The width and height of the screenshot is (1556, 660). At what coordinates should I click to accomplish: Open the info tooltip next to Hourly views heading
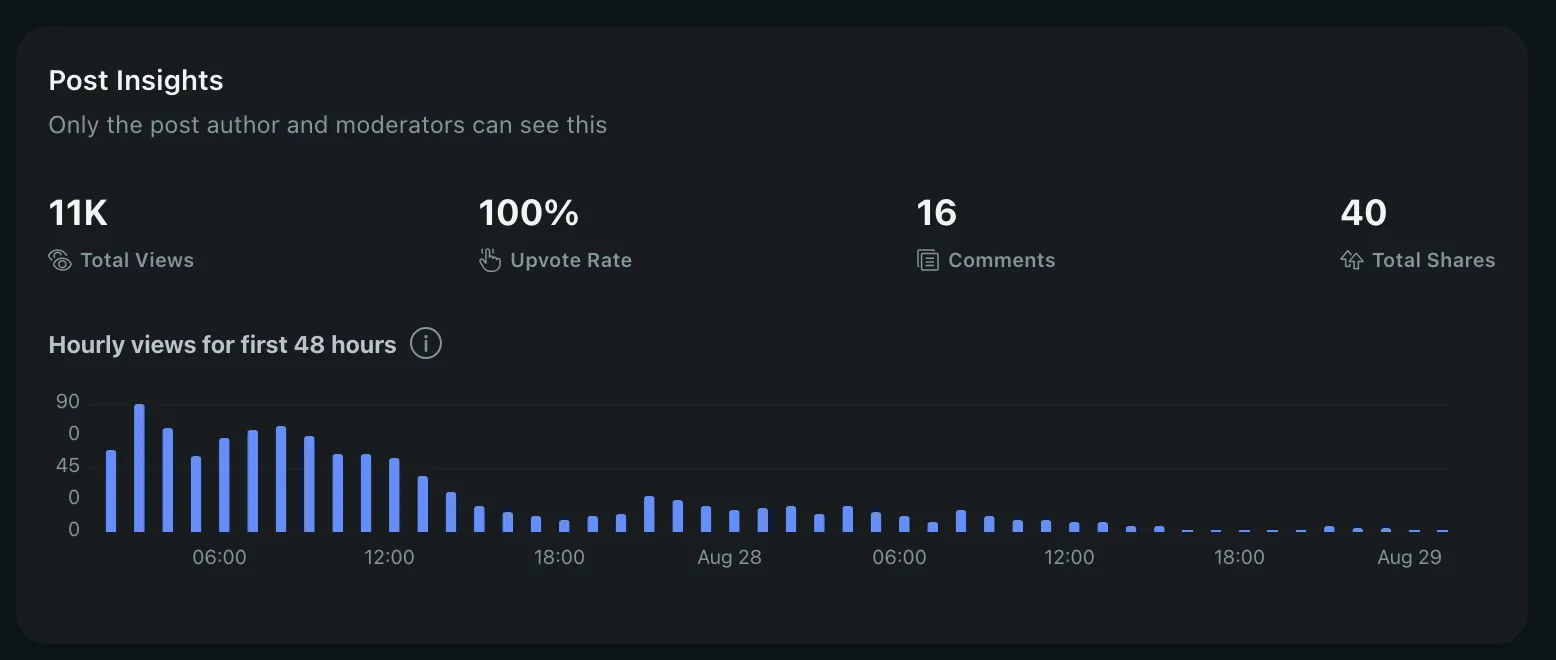(x=425, y=343)
